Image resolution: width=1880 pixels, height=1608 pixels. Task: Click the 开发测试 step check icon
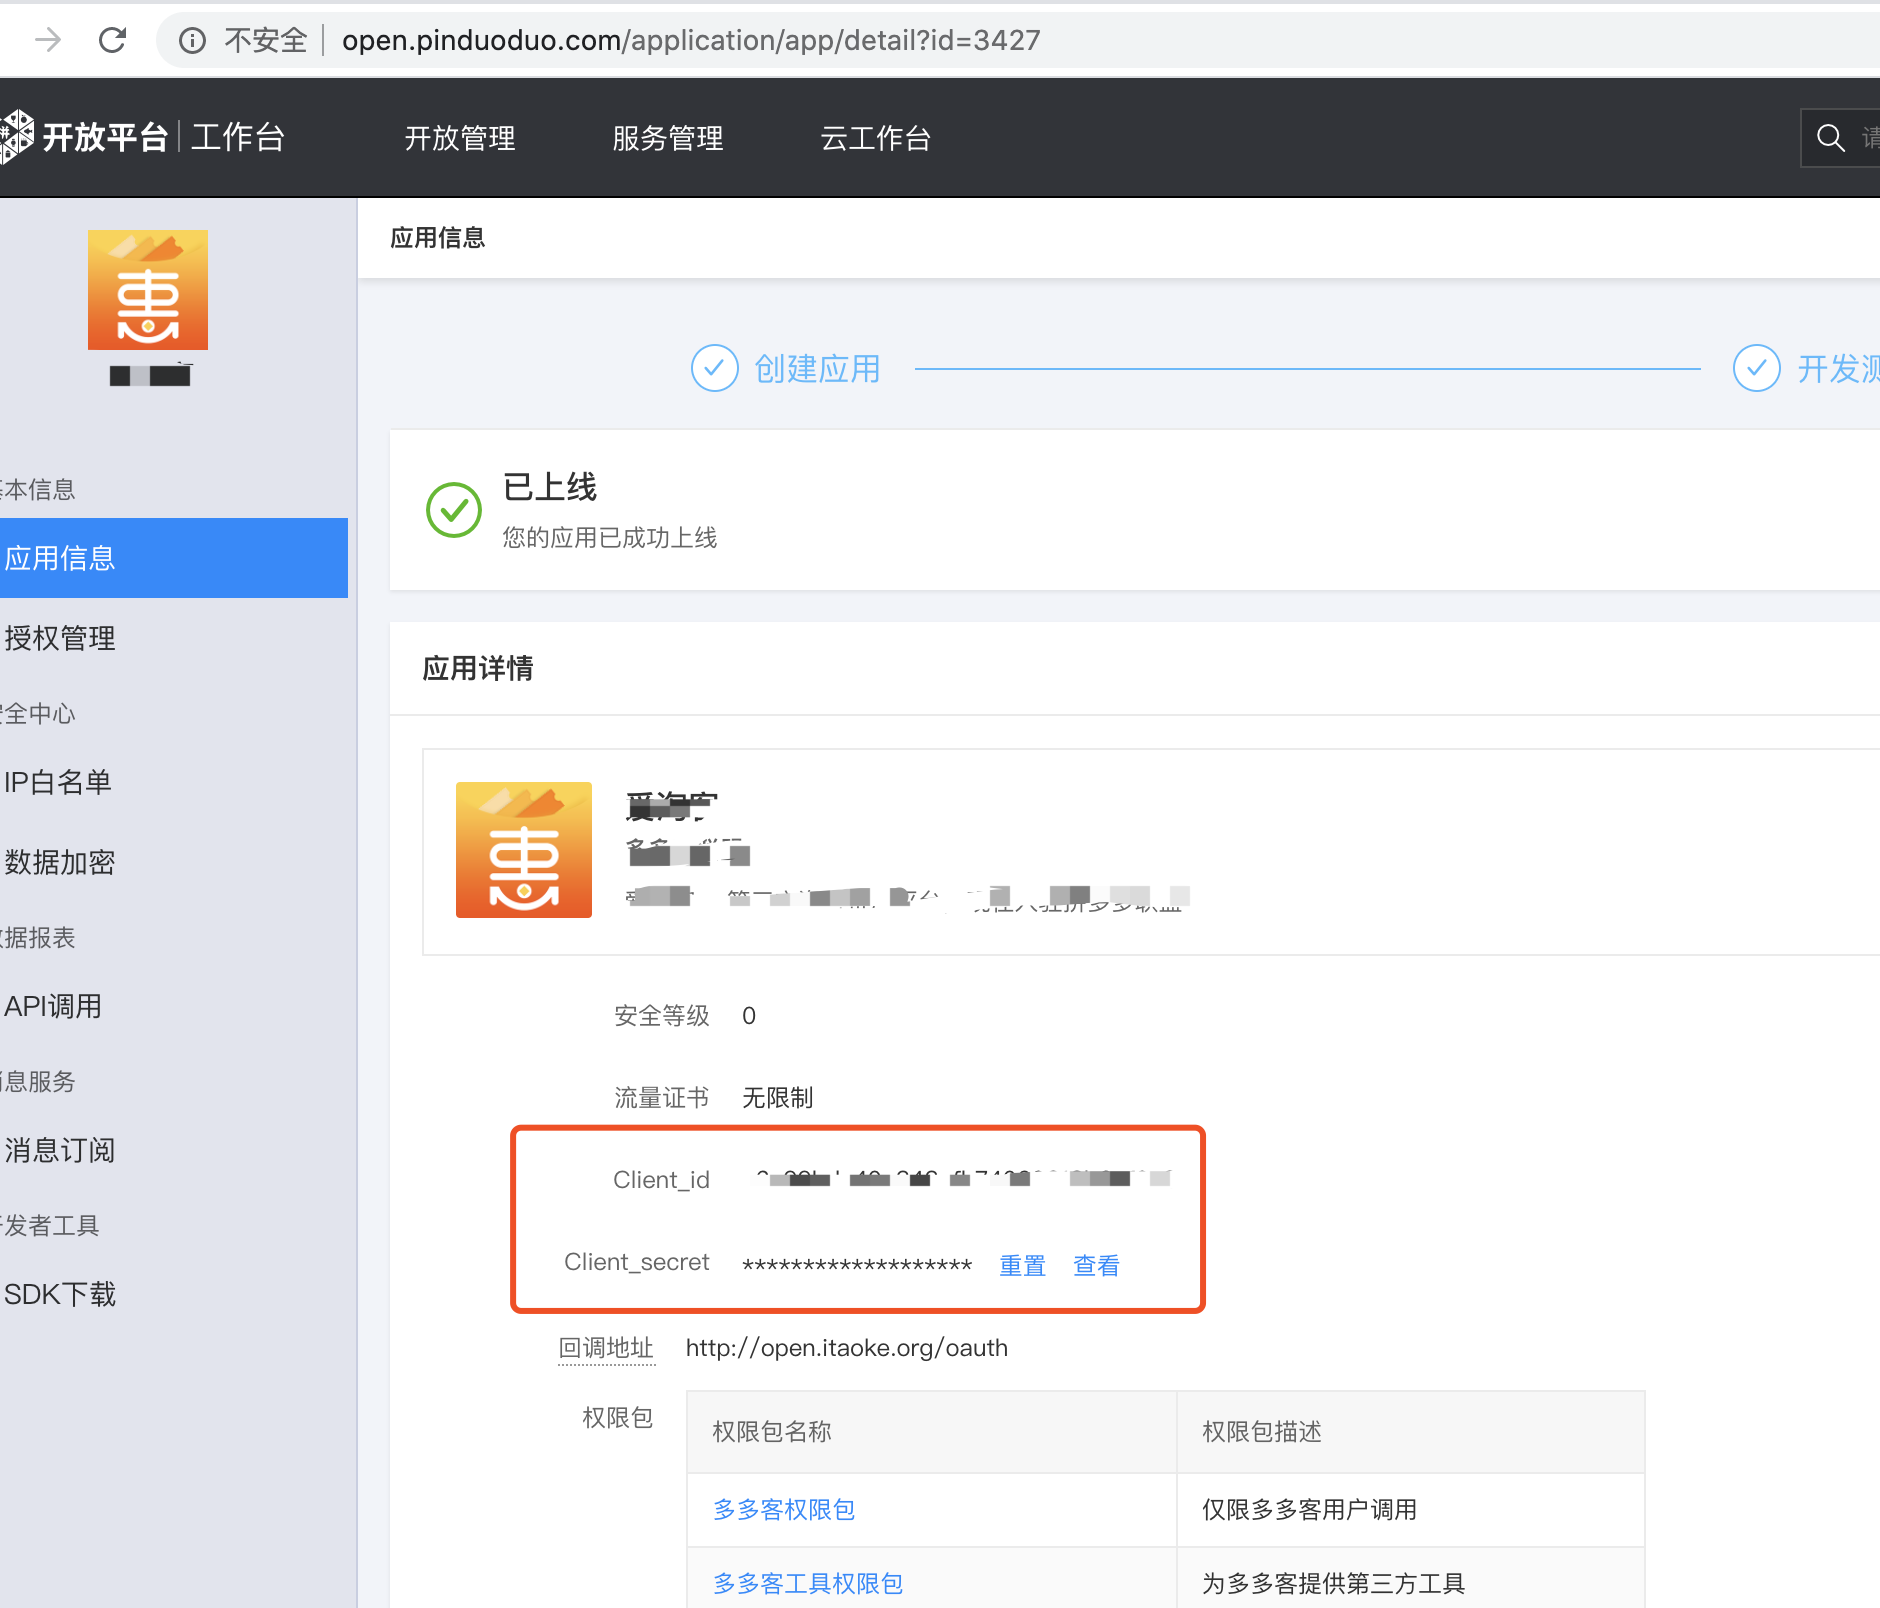(1757, 369)
